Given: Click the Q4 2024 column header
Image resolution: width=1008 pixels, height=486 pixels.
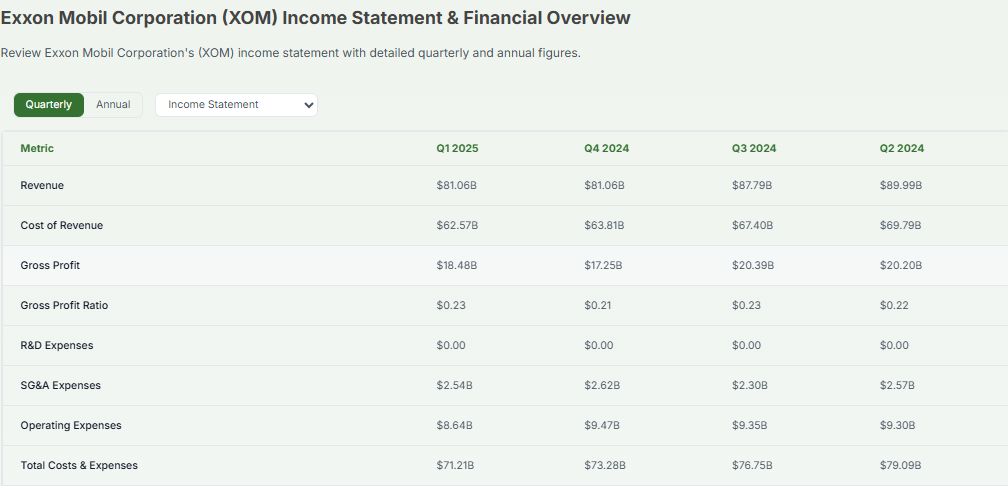Looking at the screenshot, I should pyautogui.click(x=606, y=148).
